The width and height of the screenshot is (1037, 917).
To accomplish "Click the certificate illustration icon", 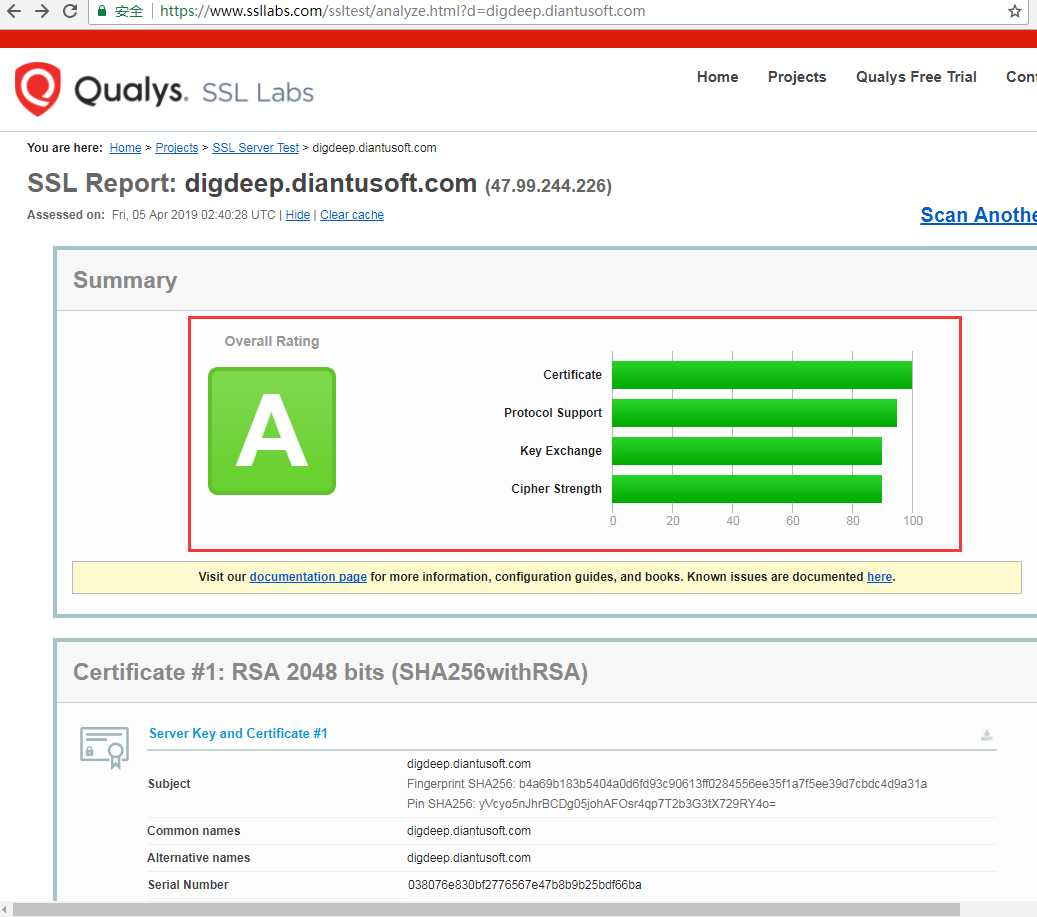I will click(104, 747).
